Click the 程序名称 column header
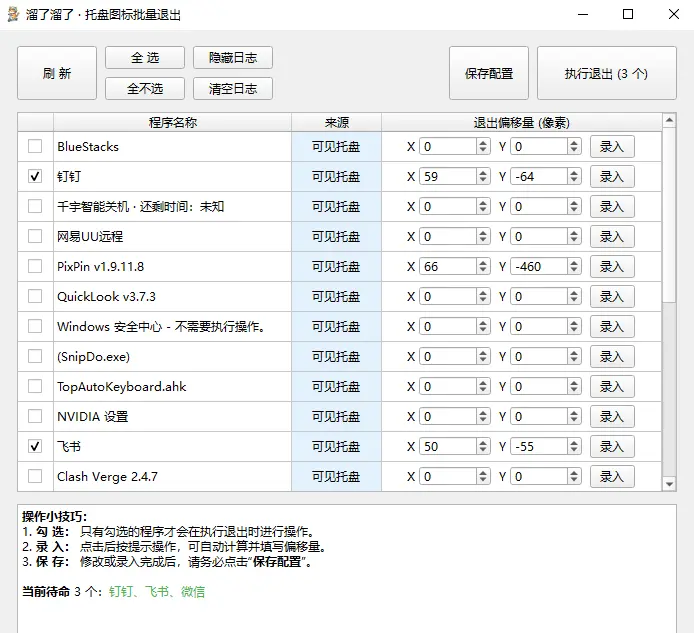The image size is (694, 633). click(173, 122)
